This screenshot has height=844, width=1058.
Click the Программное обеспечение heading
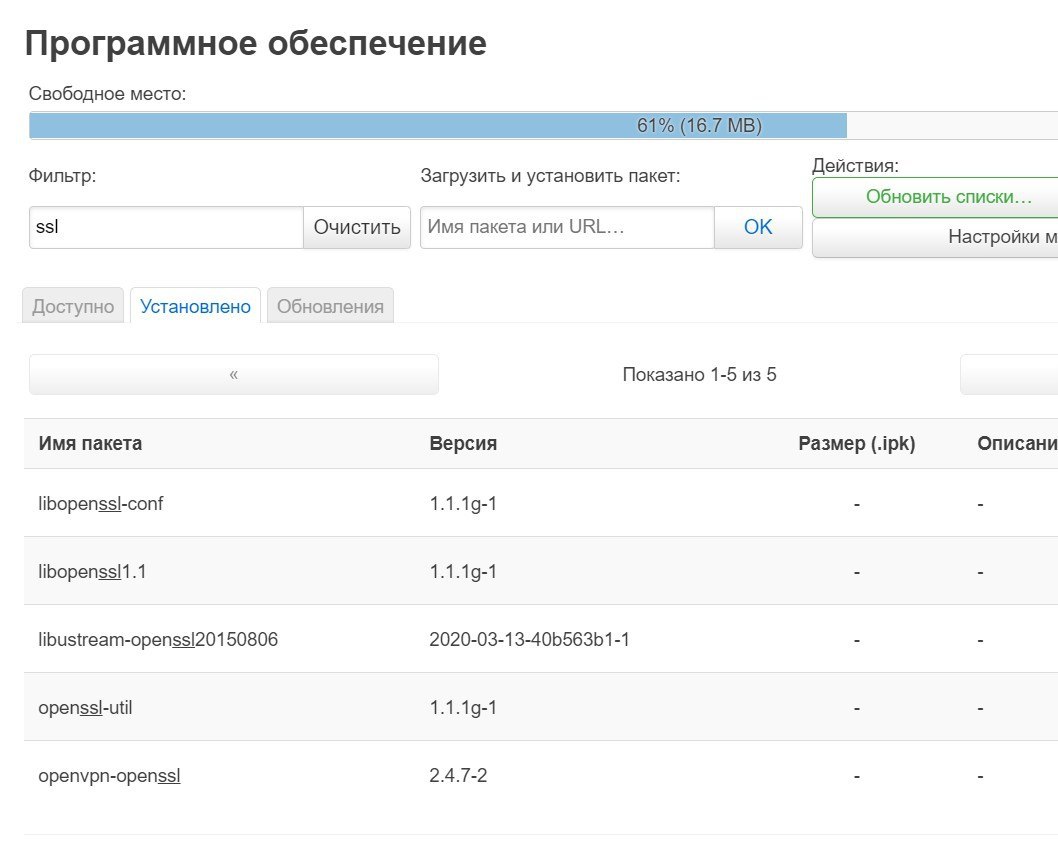pos(256,44)
